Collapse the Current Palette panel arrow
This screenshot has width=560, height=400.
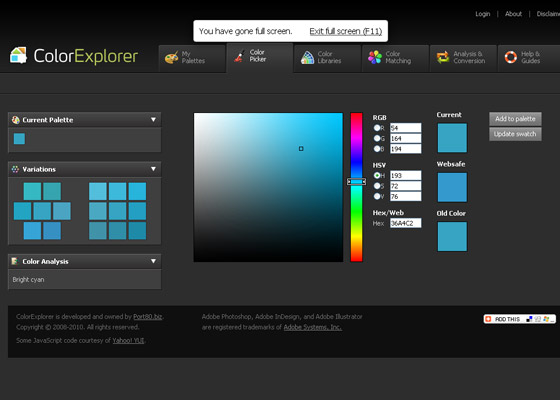(x=153, y=120)
